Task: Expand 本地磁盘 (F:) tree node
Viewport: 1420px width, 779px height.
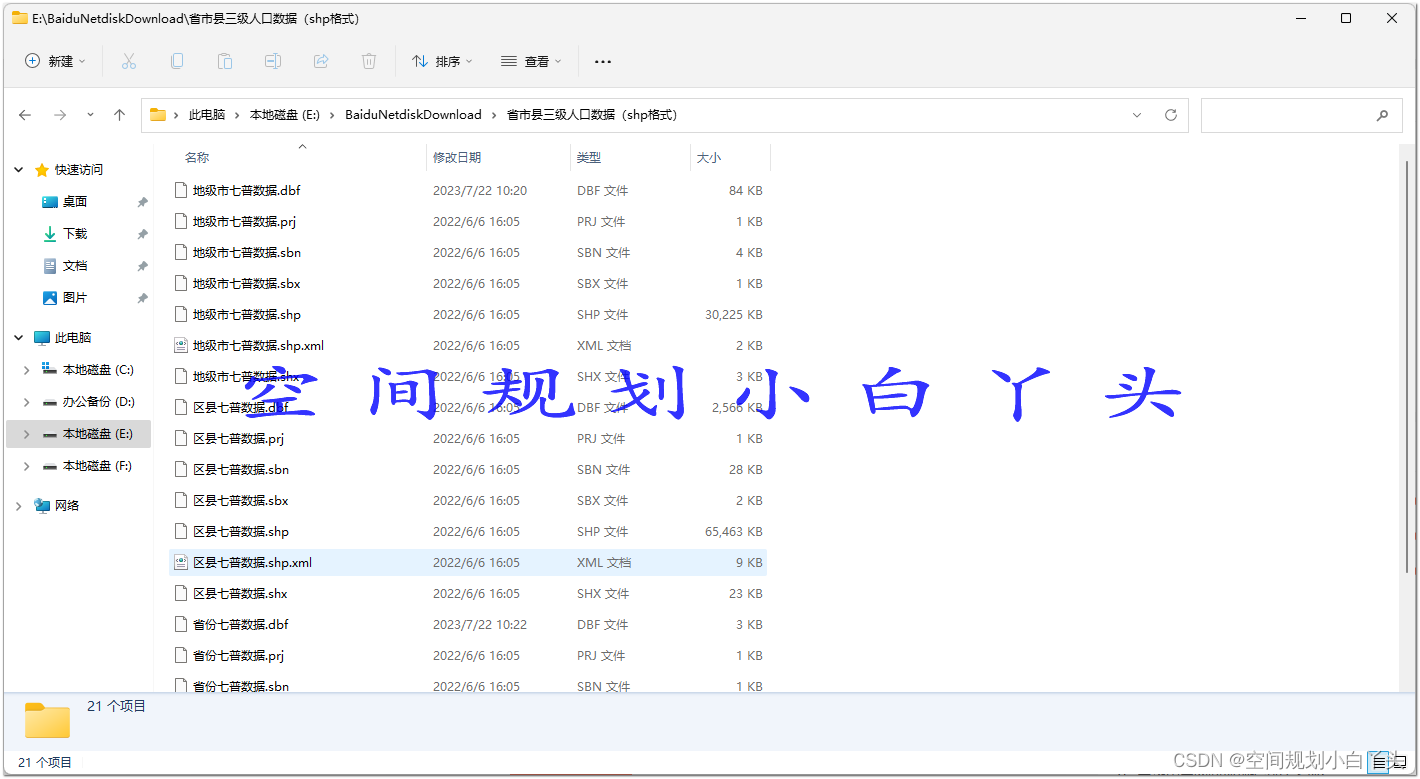Action: click(27, 465)
